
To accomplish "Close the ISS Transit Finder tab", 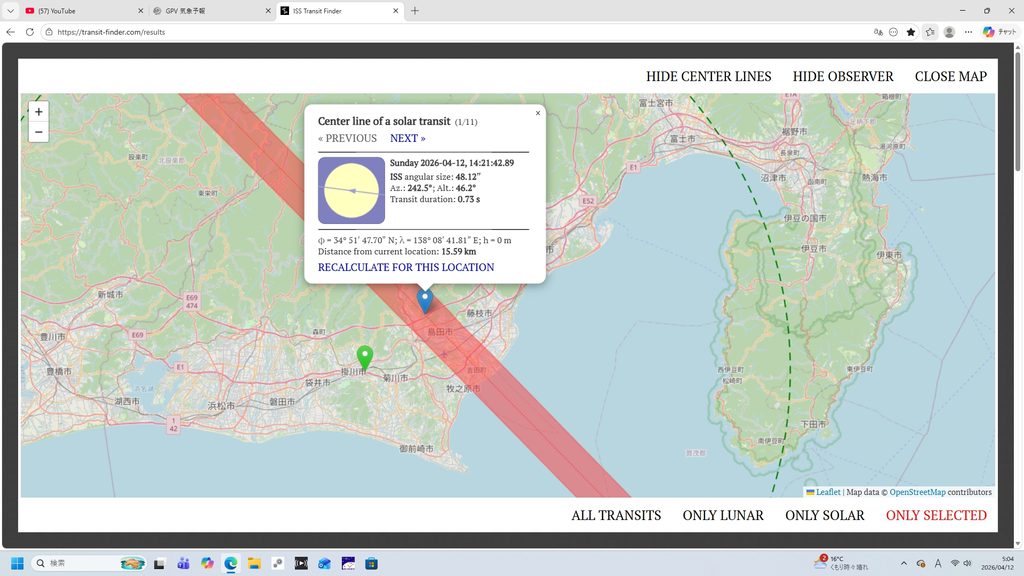I will tap(396, 10).
